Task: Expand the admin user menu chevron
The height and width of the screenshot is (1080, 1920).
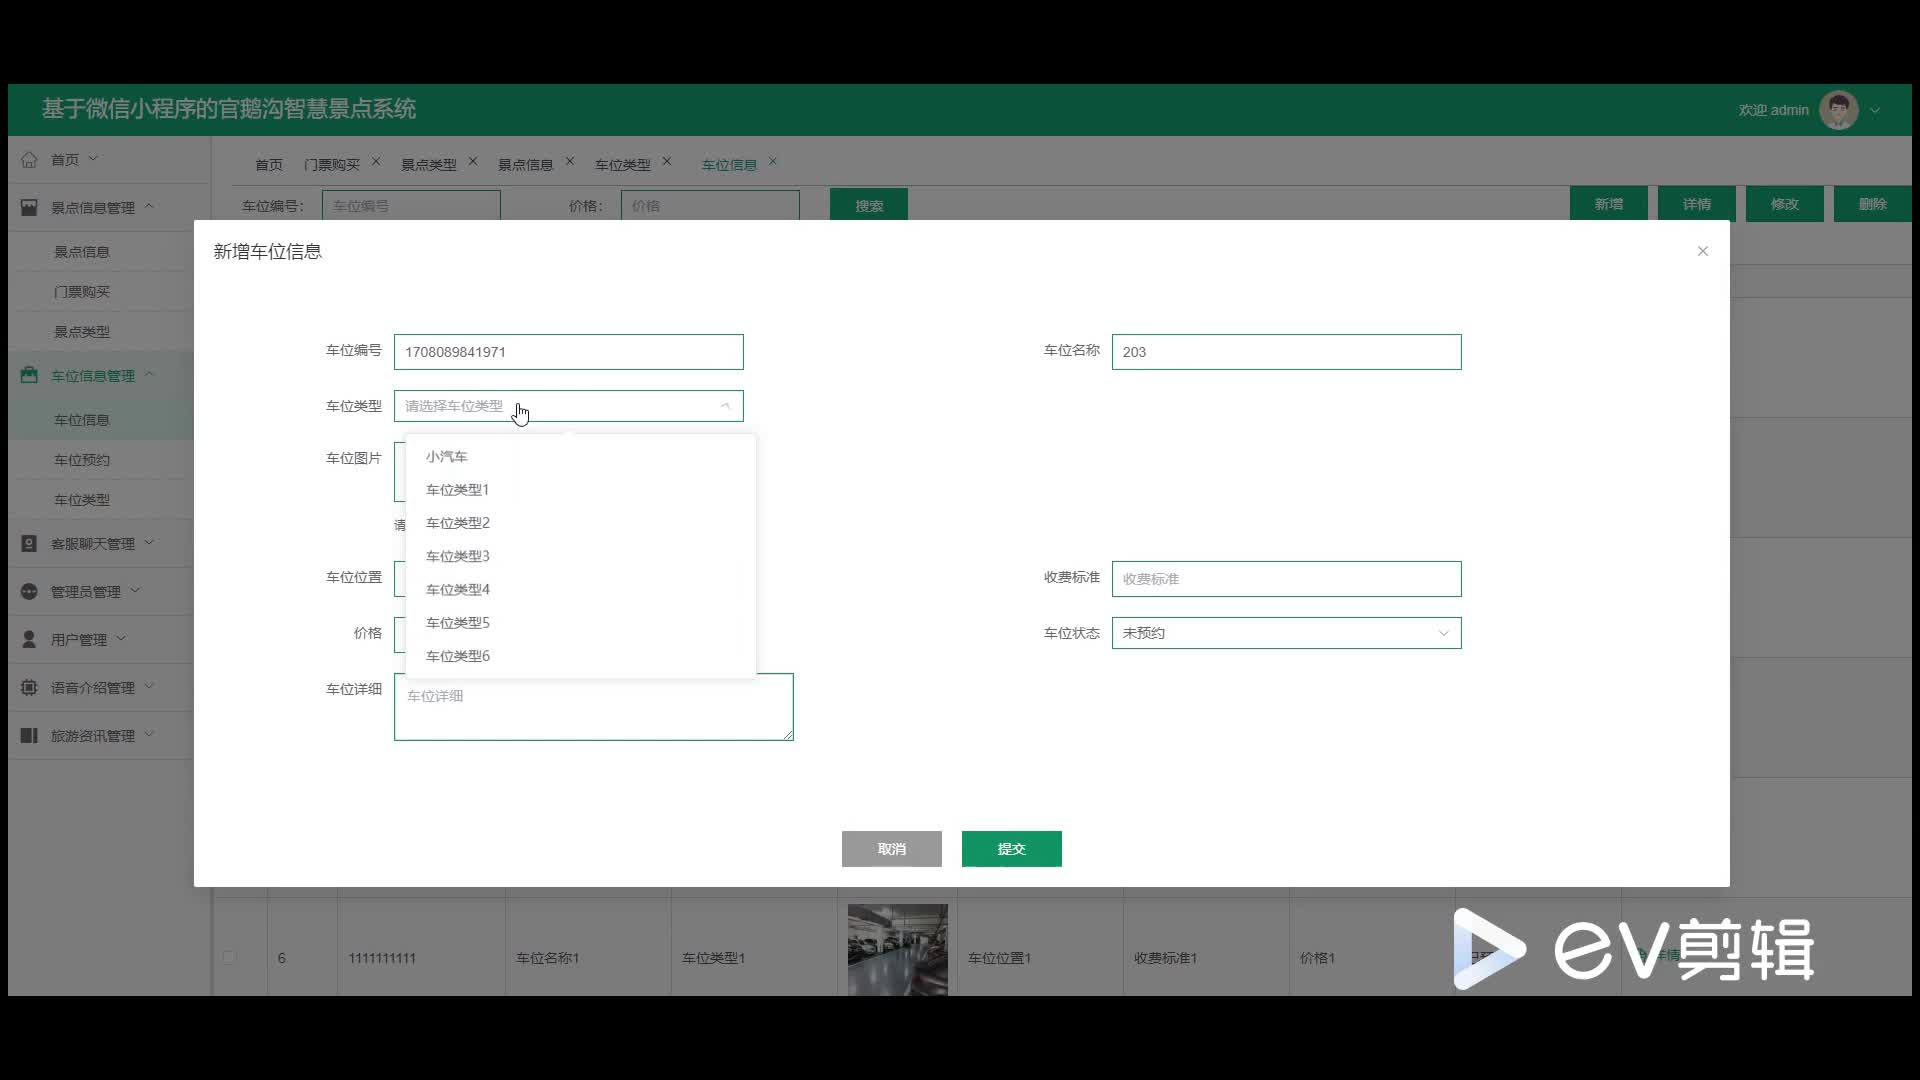Action: (x=1875, y=111)
